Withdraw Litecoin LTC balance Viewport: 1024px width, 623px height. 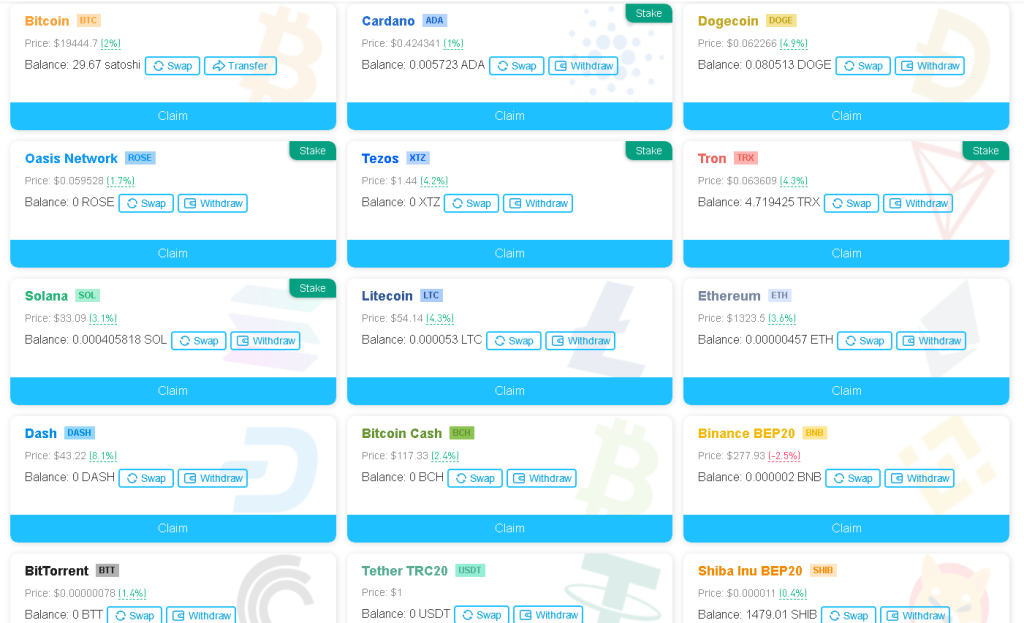[x=581, y=341]
